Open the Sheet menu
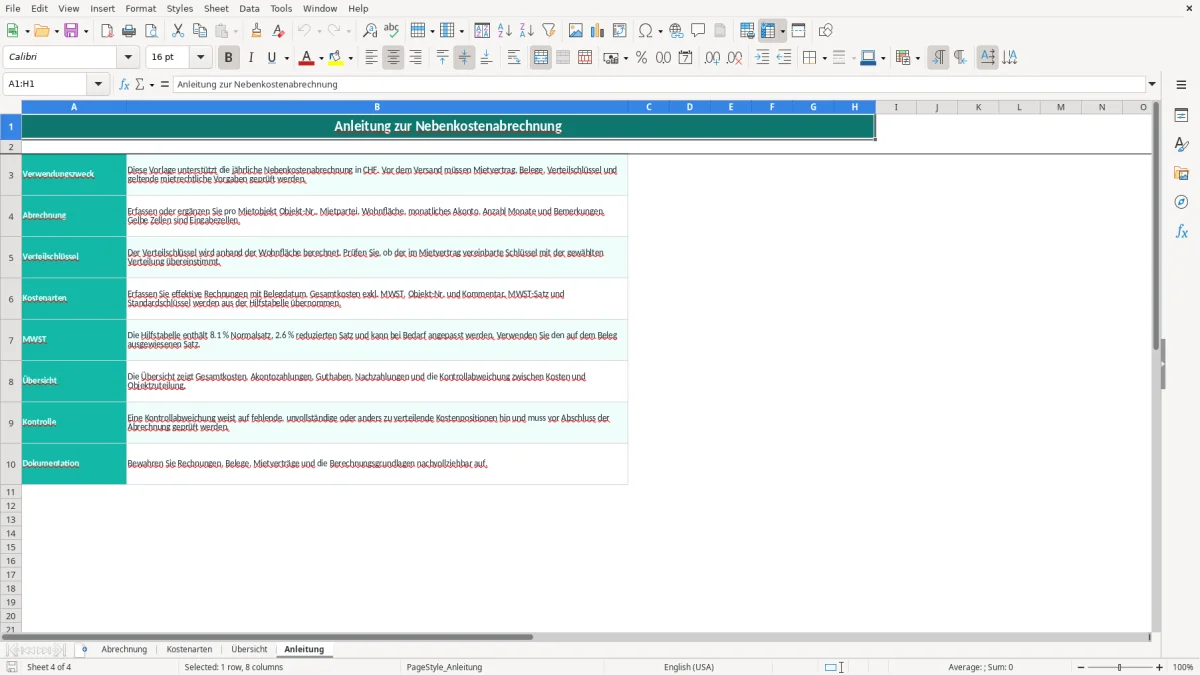This screenshot has height=675, width=1200. 216,8
